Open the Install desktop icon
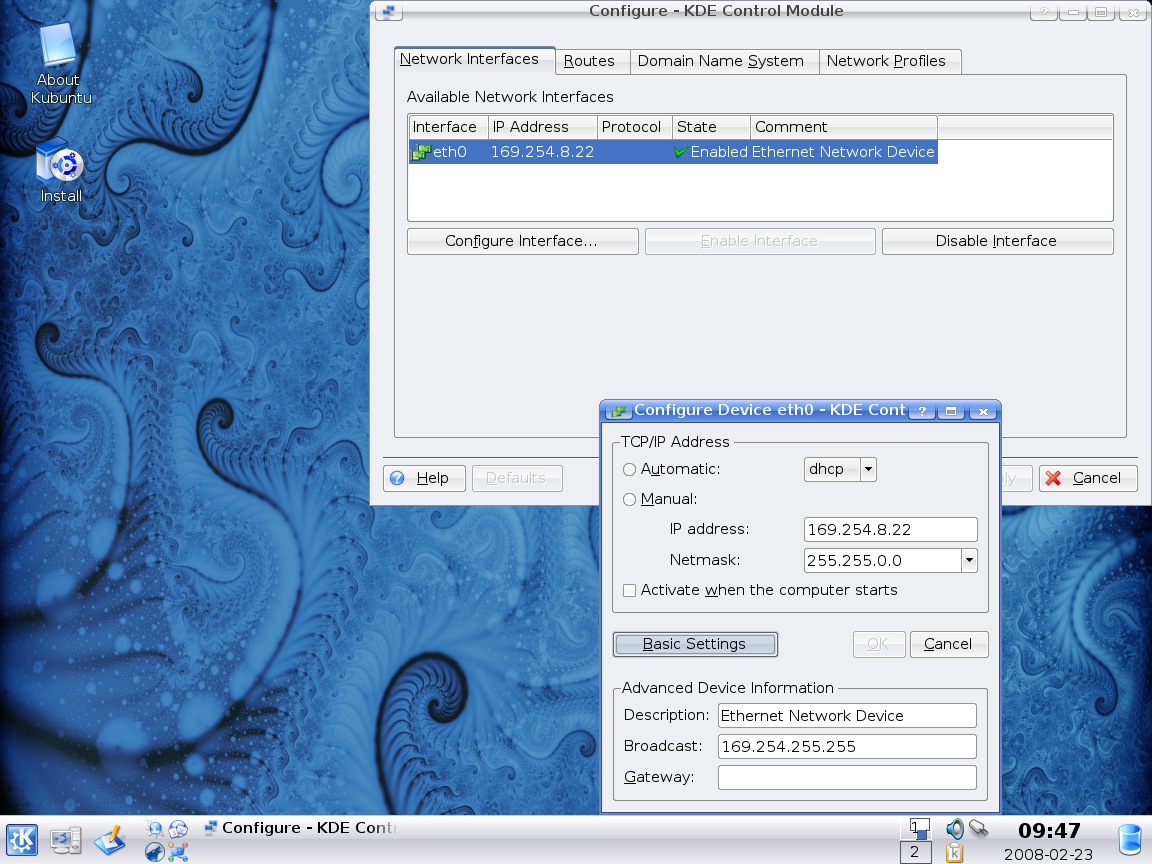Viewport: 1152px width, 864px height. 61,170
